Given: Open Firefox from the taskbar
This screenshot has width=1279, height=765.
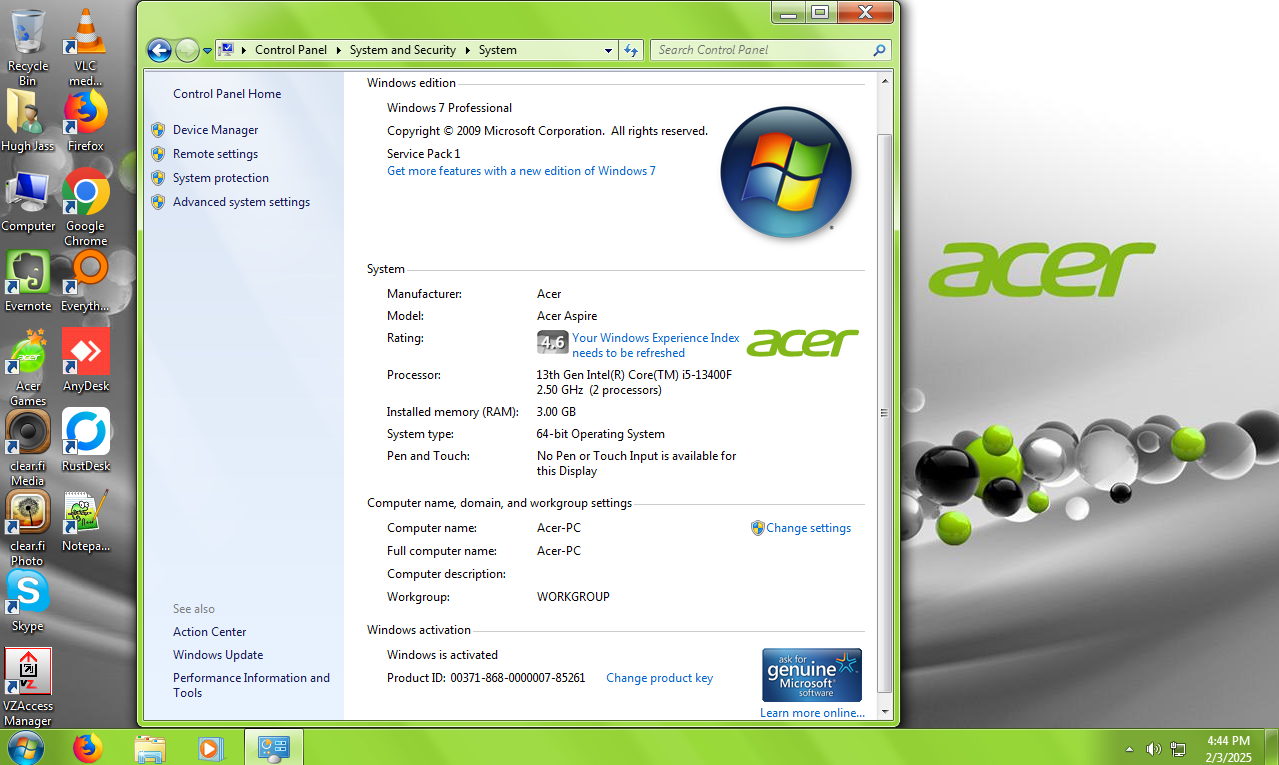Looking at the screenshot, I should click(x=88, y=747).
